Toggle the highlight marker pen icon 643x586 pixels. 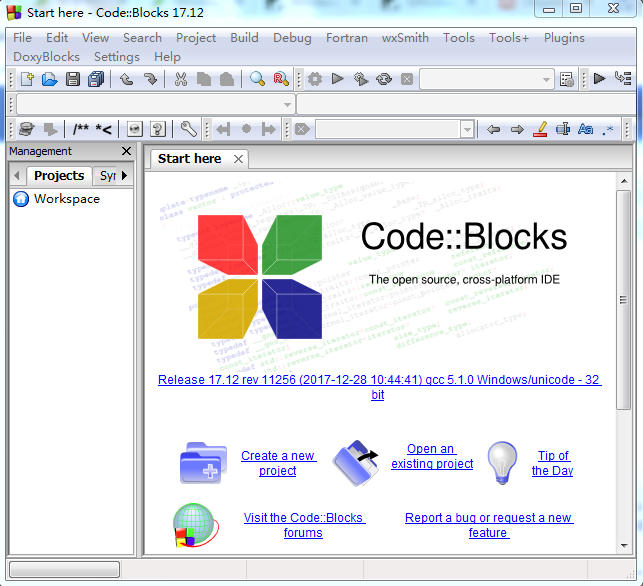540,129
